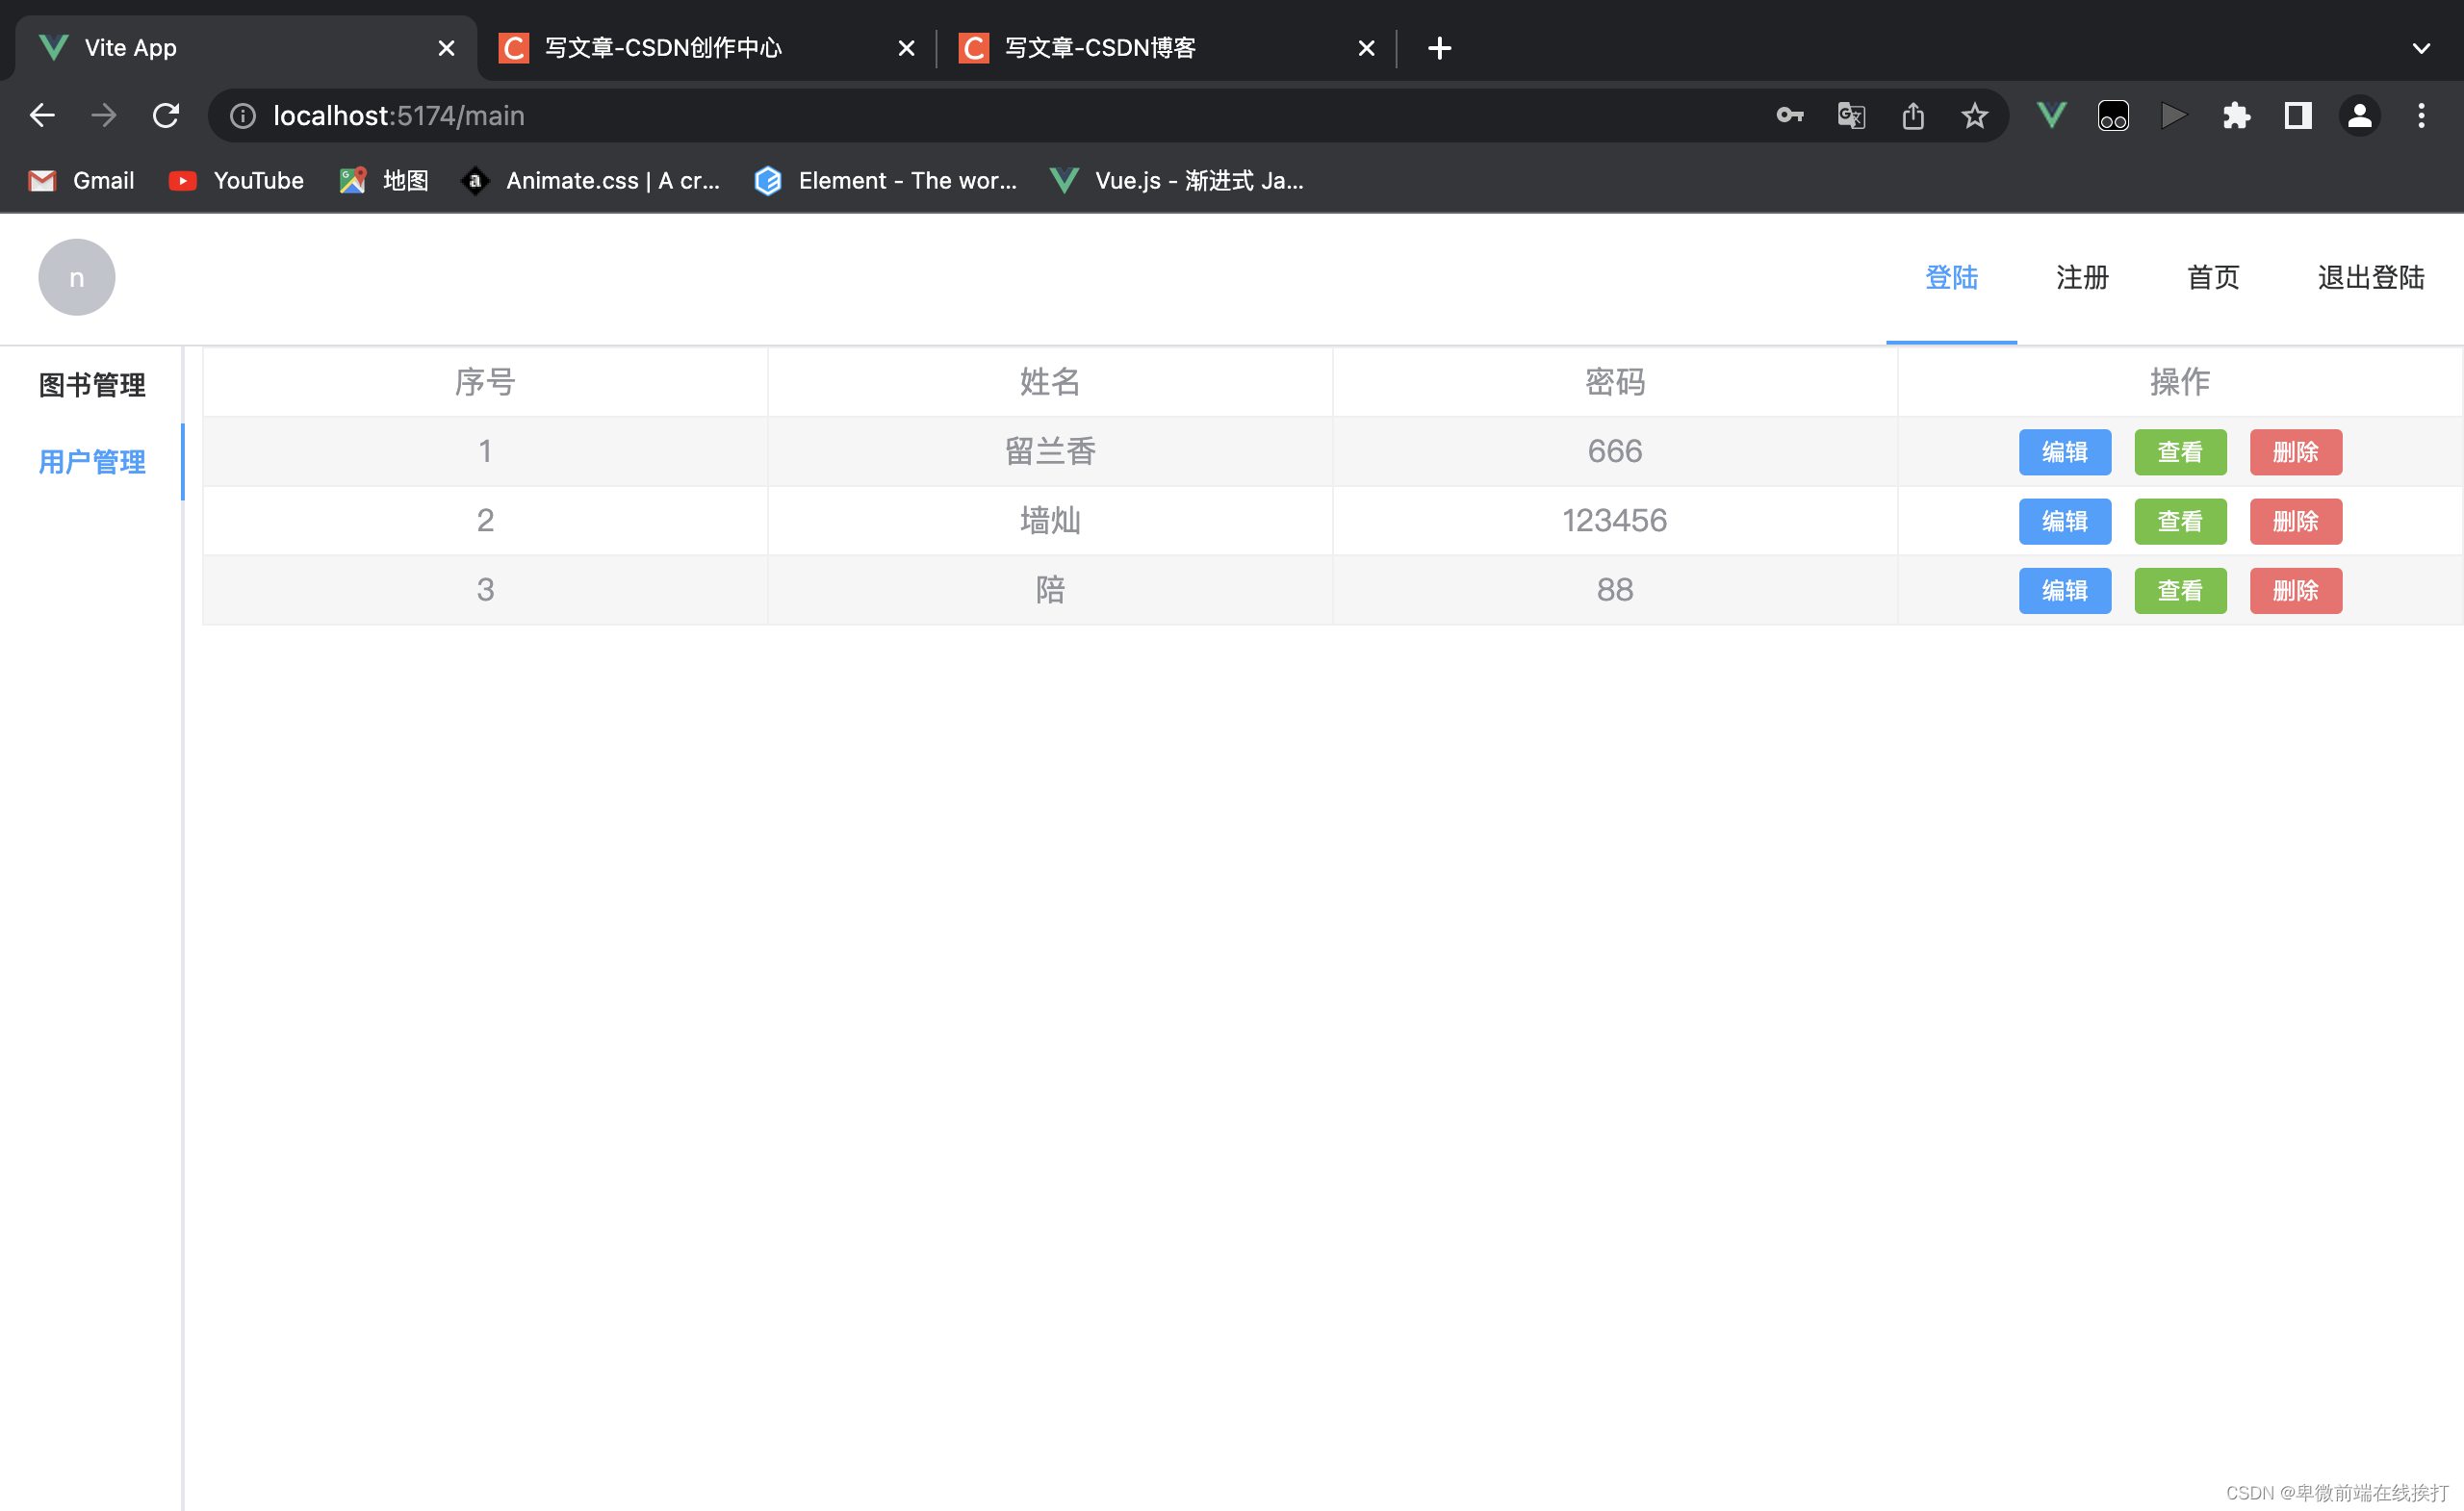
Task: Select the name cell 墙灿
Action: (1050, 521)
